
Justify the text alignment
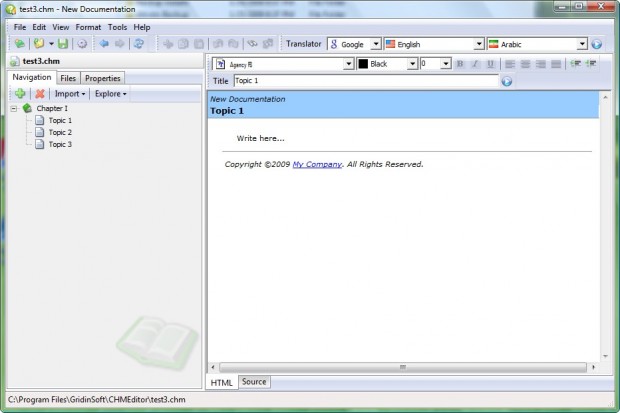(x=556, y=64)
